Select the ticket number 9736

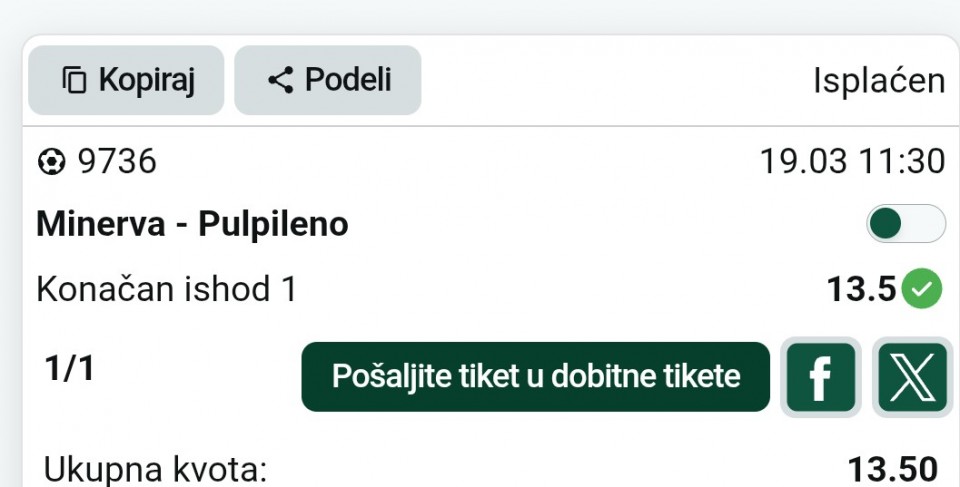pos(117,161)
